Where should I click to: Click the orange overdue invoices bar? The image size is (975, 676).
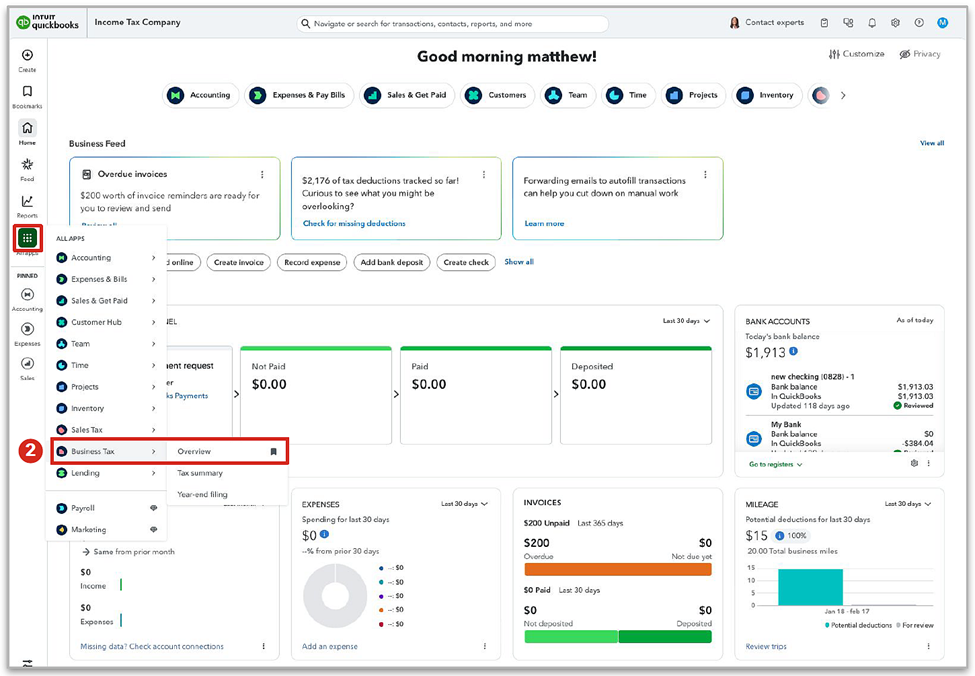pyautogui.click(x=617, y=569)
